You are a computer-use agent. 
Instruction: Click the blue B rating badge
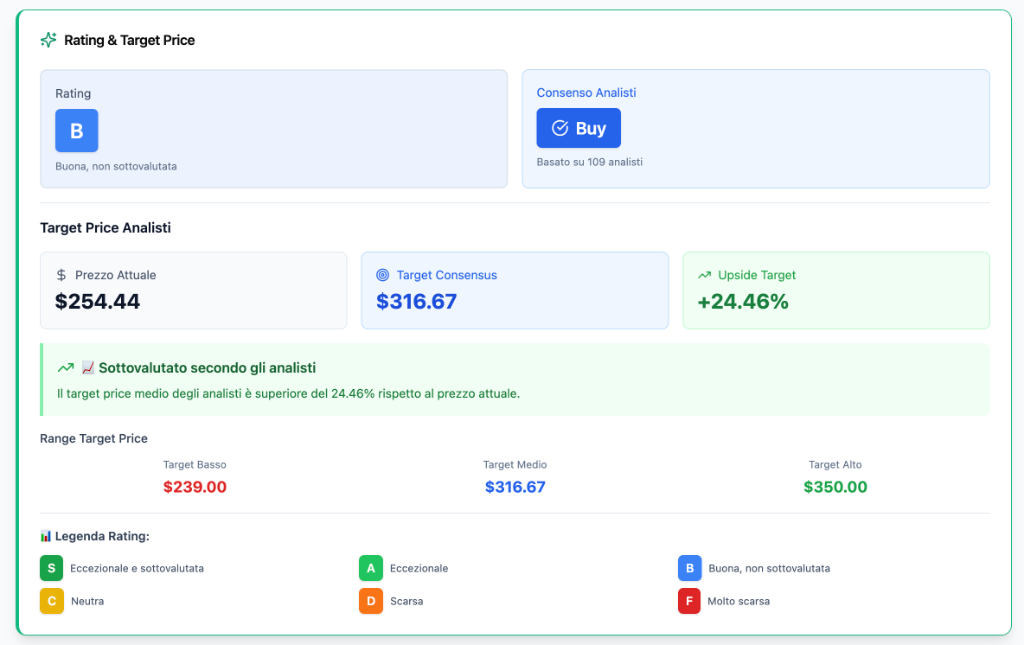pyautogui.click(x=76, y=131)
